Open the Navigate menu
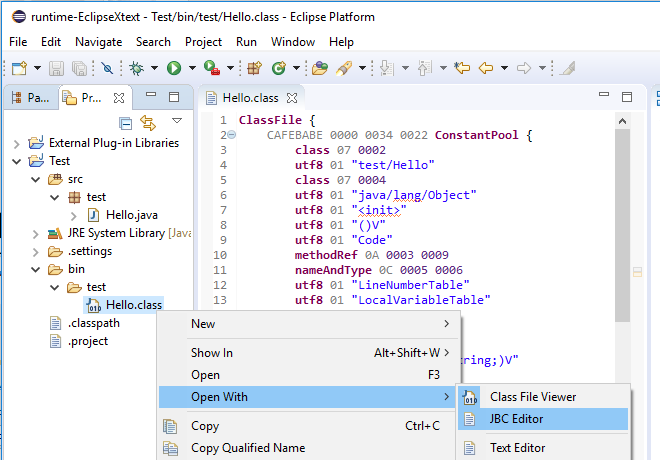This screenshot has height=460, width=660. coord(98,42)
